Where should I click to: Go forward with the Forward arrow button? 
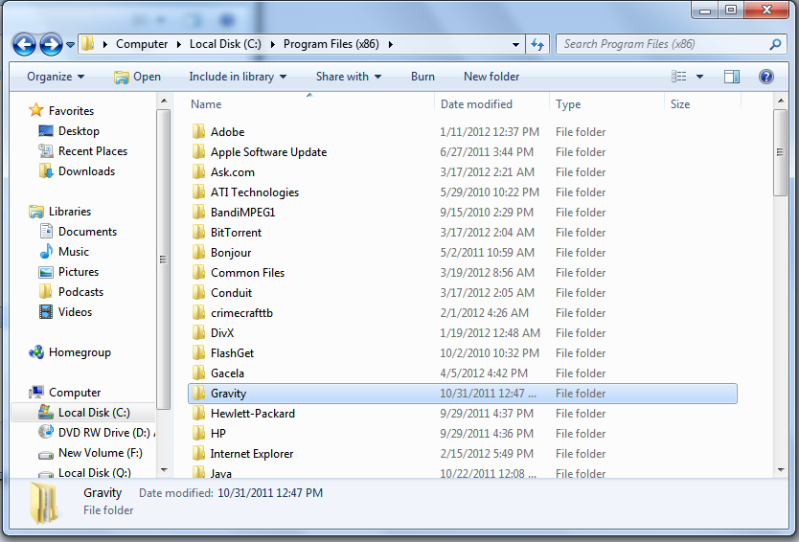tap(51, 44)
